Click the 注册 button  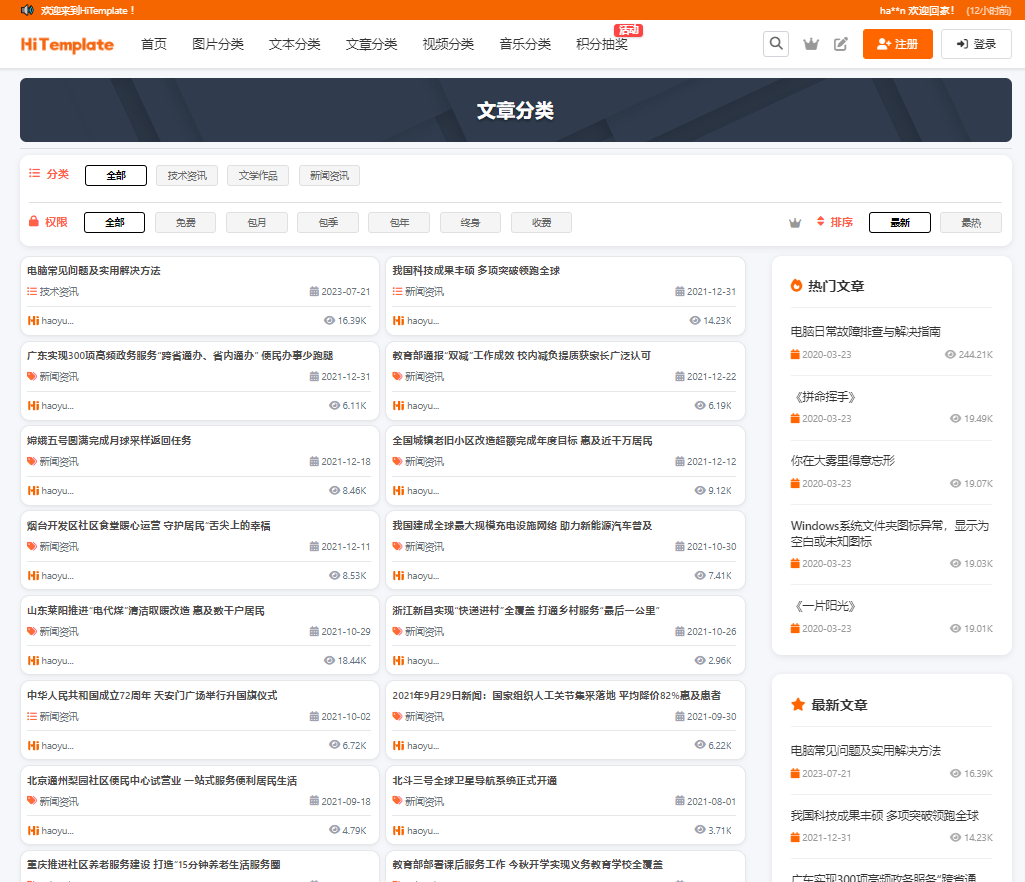tap(897, 44)
